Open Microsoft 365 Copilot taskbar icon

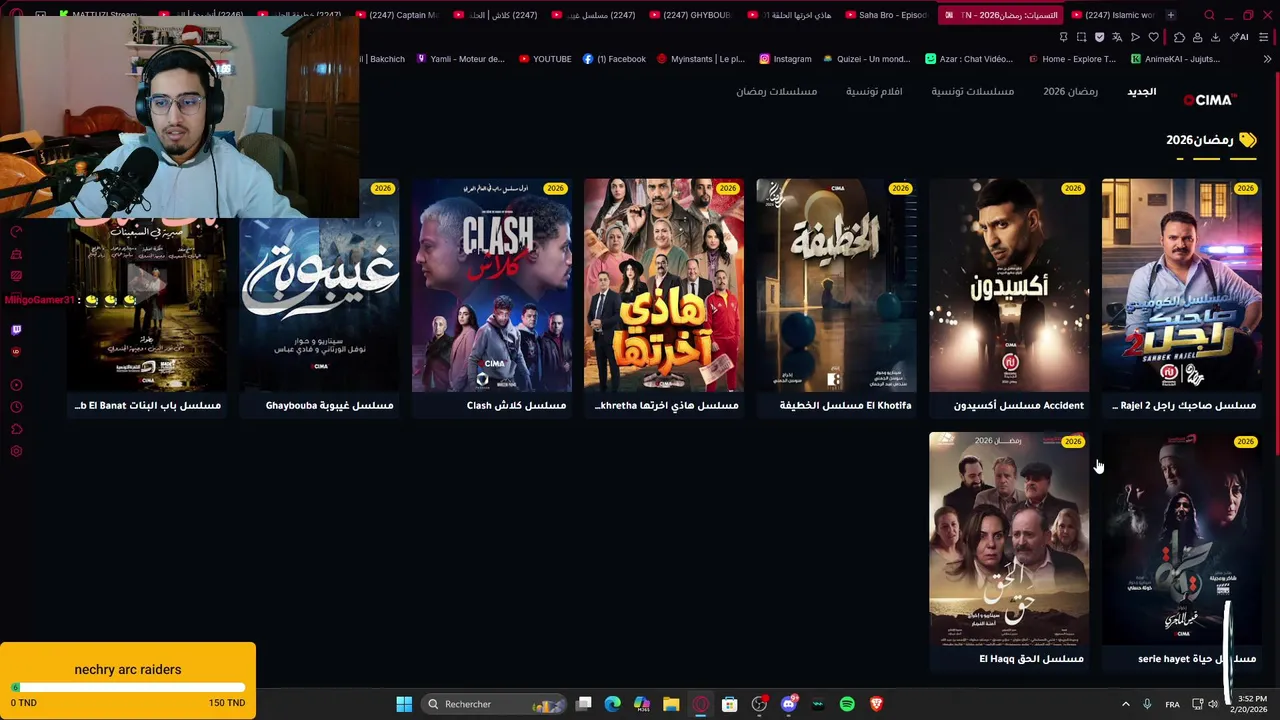click(x=642, y=704)
